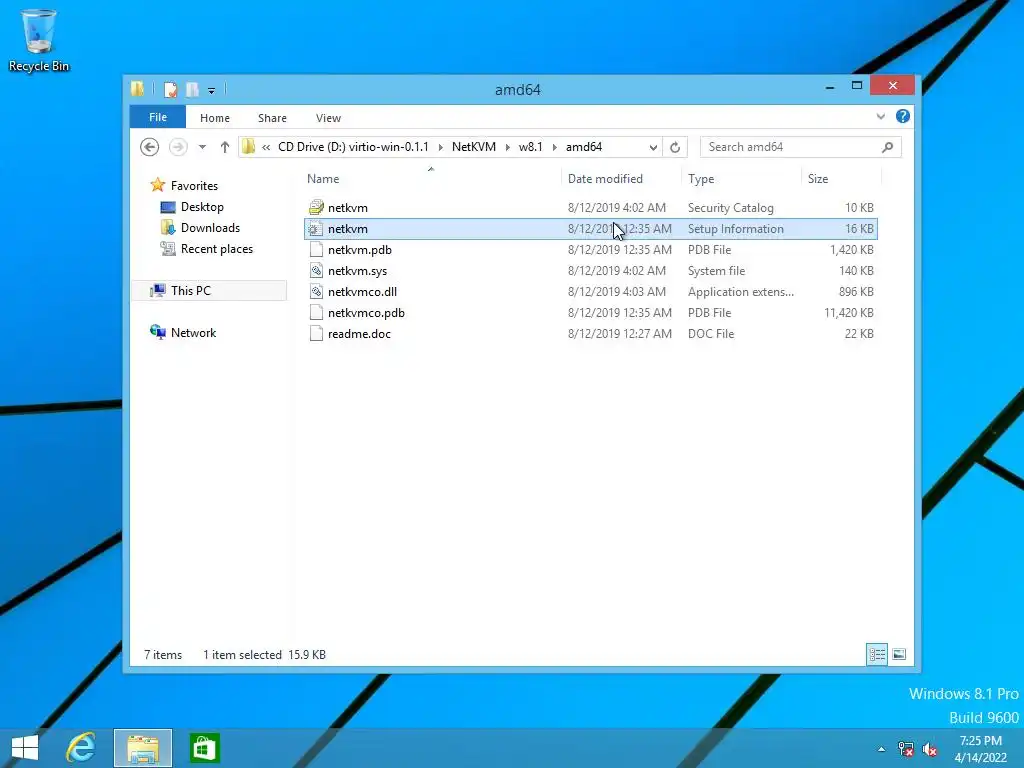Screen dimensions: 1024x768
Task: Refresh the amd64 folder
Action: [675, 147]
